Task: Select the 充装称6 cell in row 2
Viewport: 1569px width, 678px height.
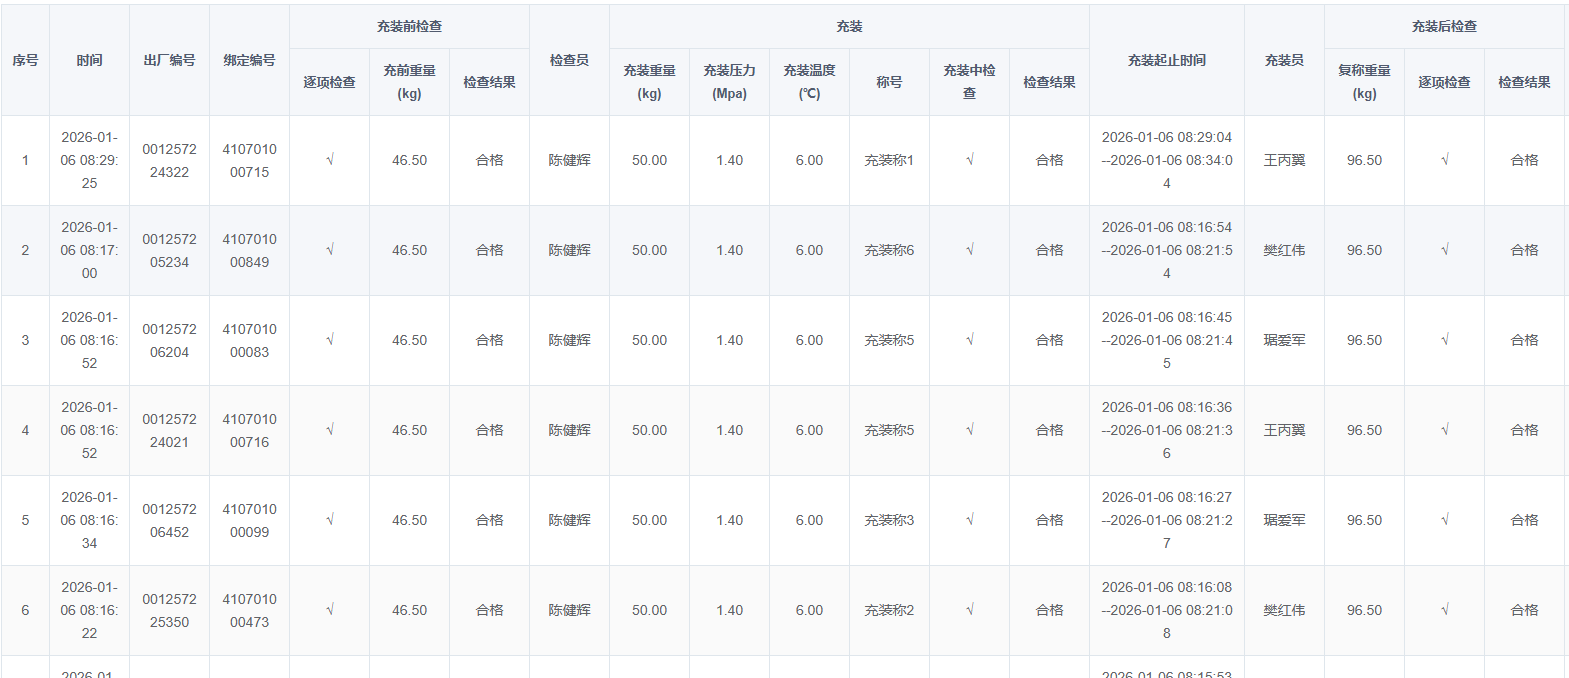Action: click(889, 250)
